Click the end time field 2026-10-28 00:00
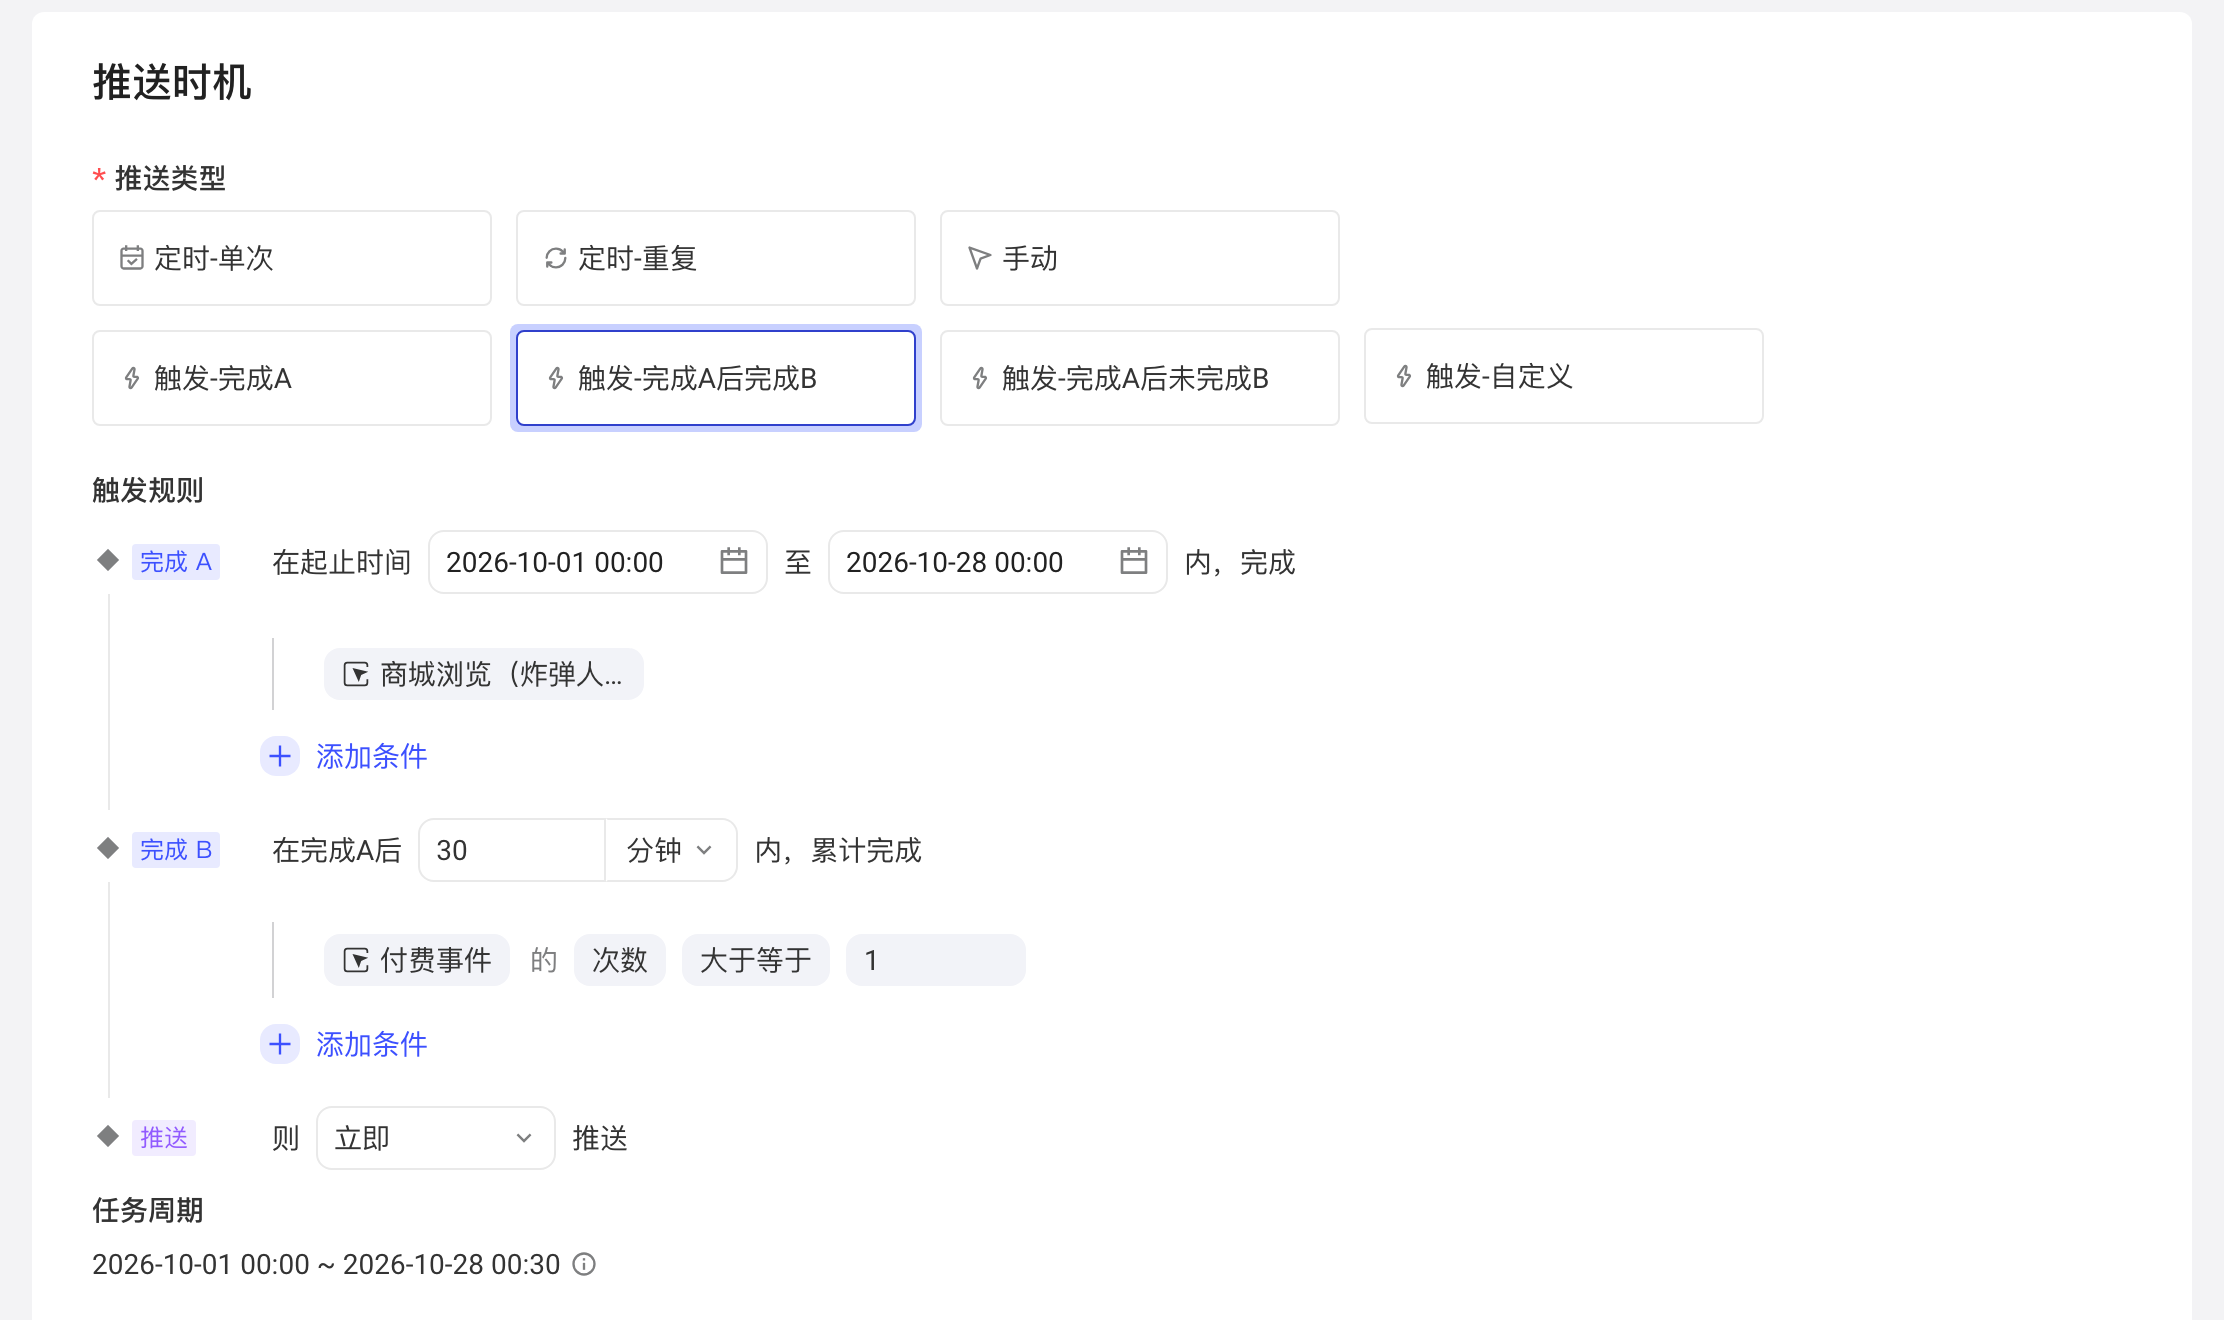This screenshot has height=1320, width=2224. pos(998,562)
